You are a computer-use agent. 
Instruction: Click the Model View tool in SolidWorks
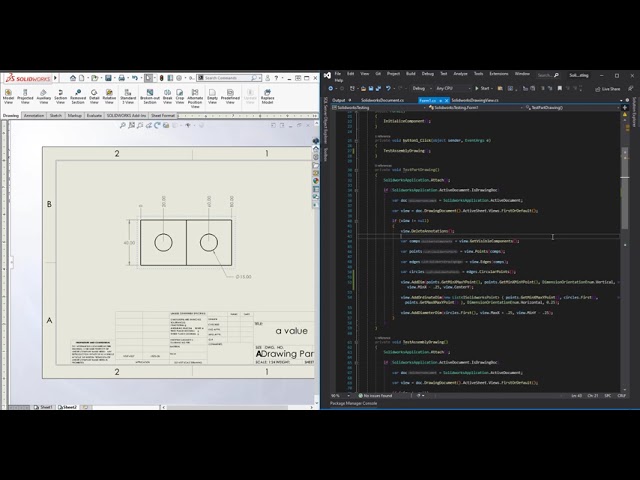click(8, 97)
